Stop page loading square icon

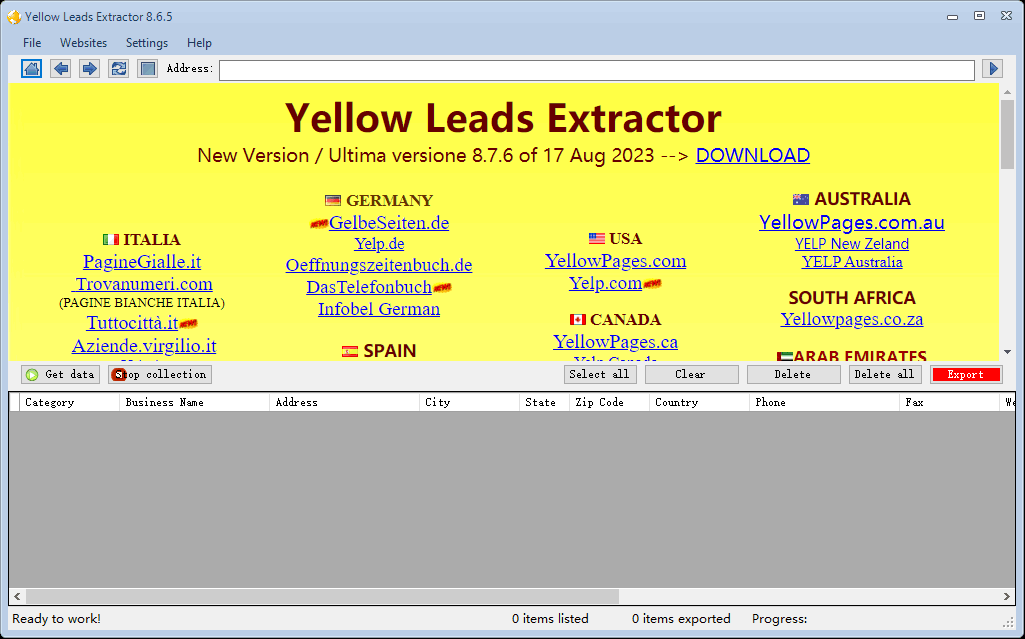coord(148,69)
